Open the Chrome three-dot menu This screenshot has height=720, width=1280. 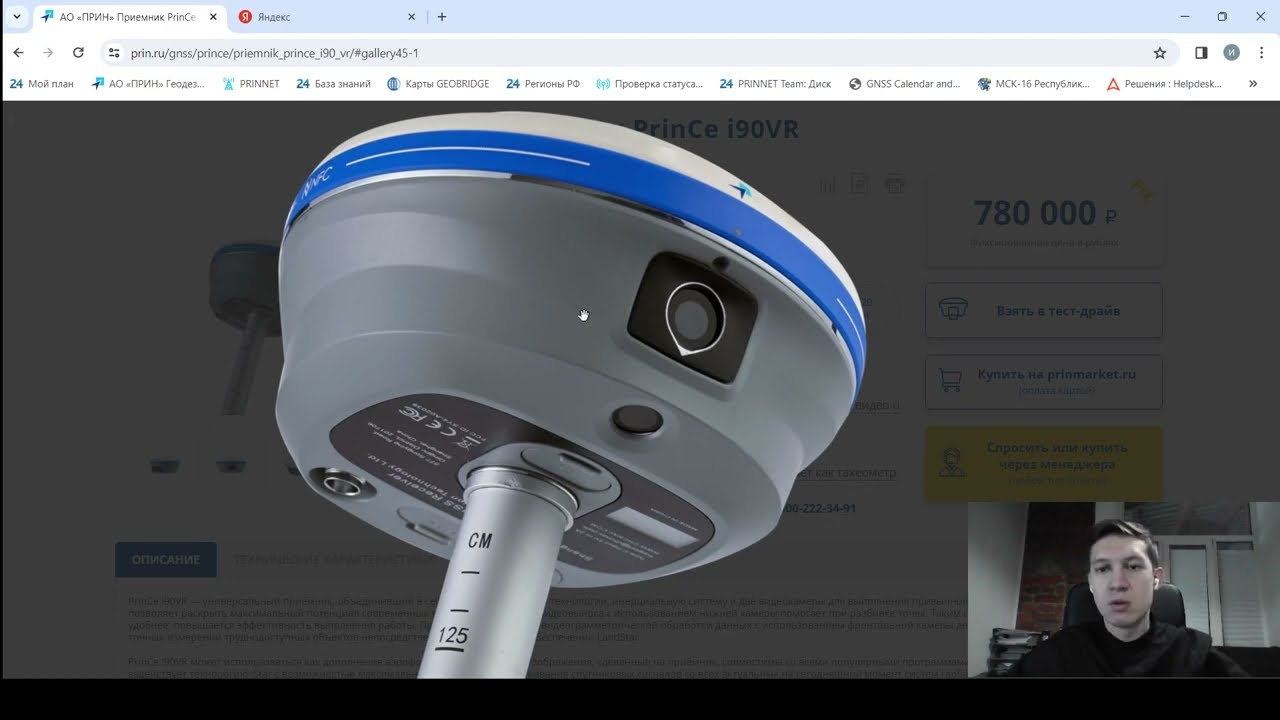(x=1262, y=53)
